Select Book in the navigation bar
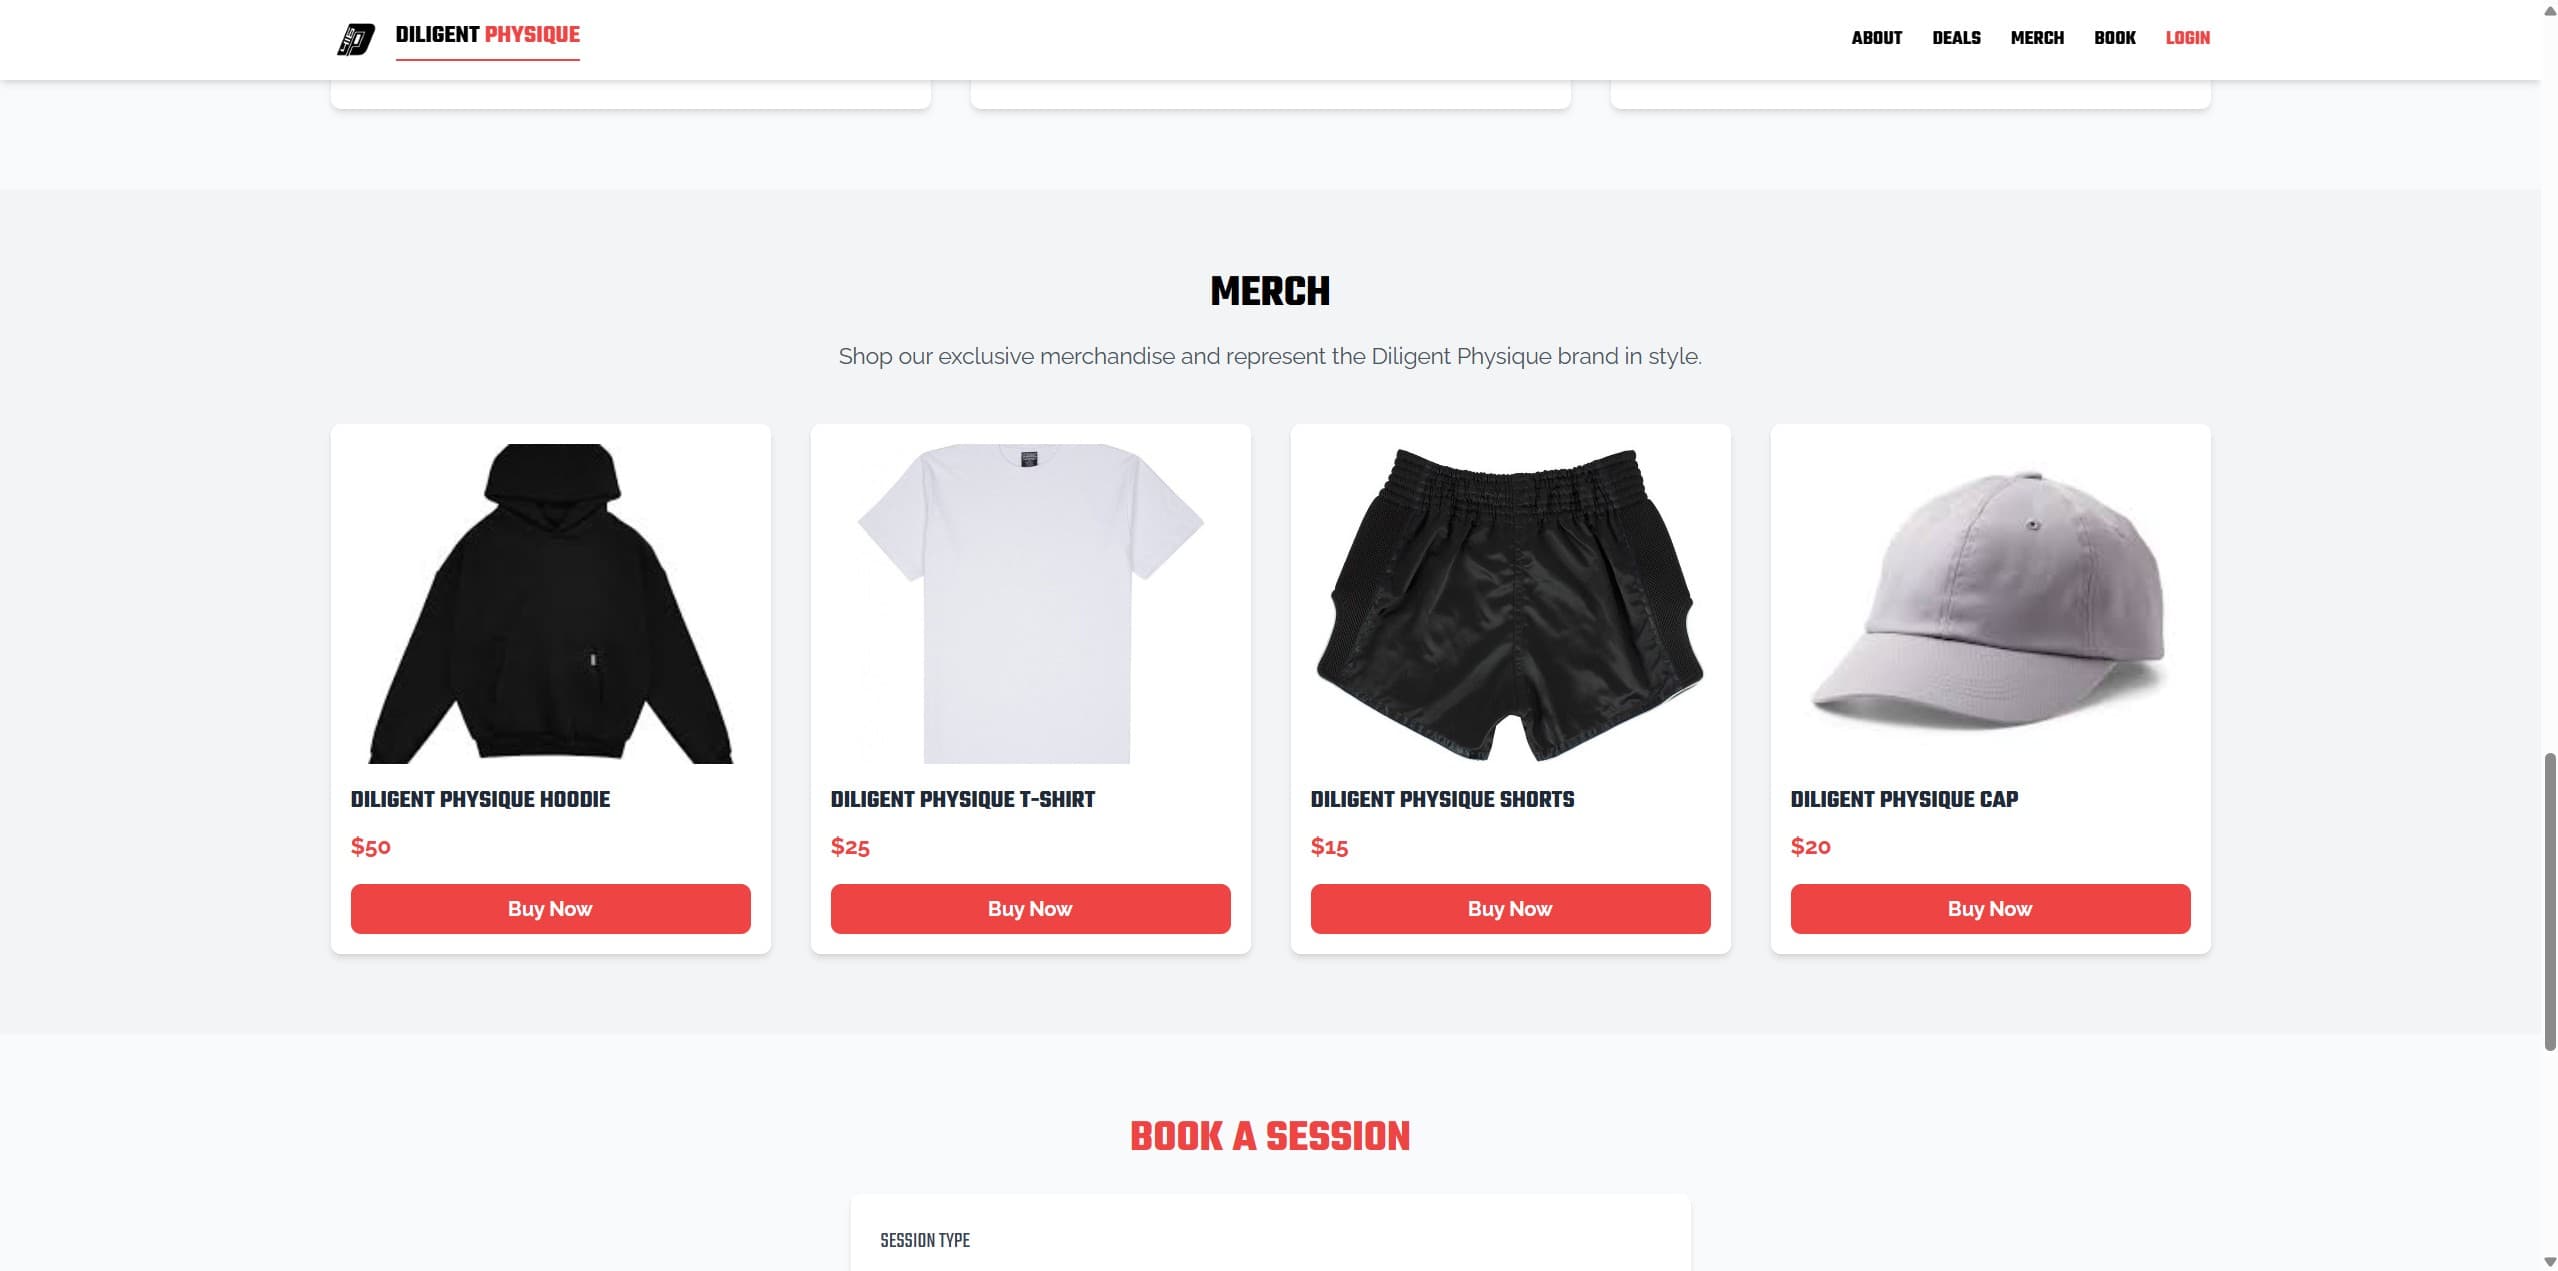 pos(2114,38)
